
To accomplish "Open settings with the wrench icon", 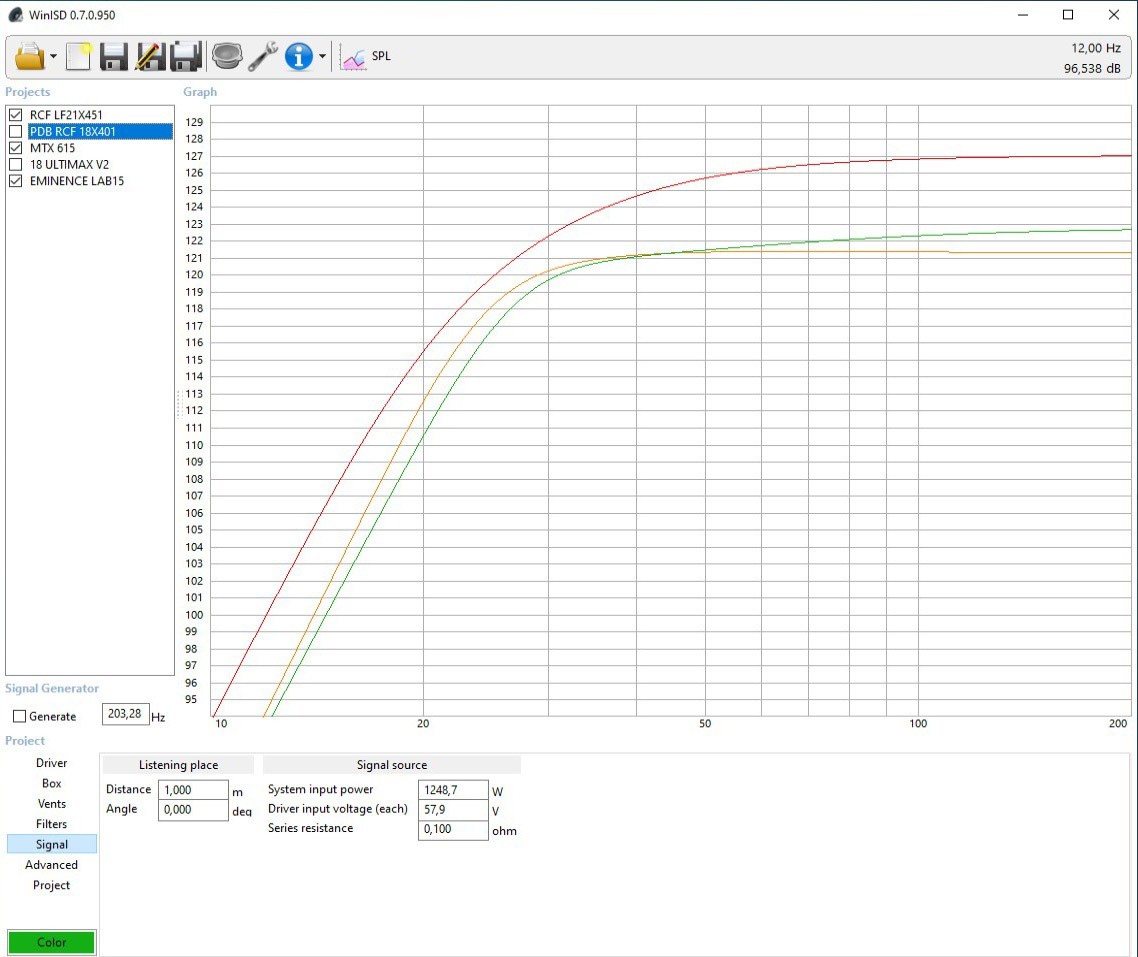I will [263, 56].
